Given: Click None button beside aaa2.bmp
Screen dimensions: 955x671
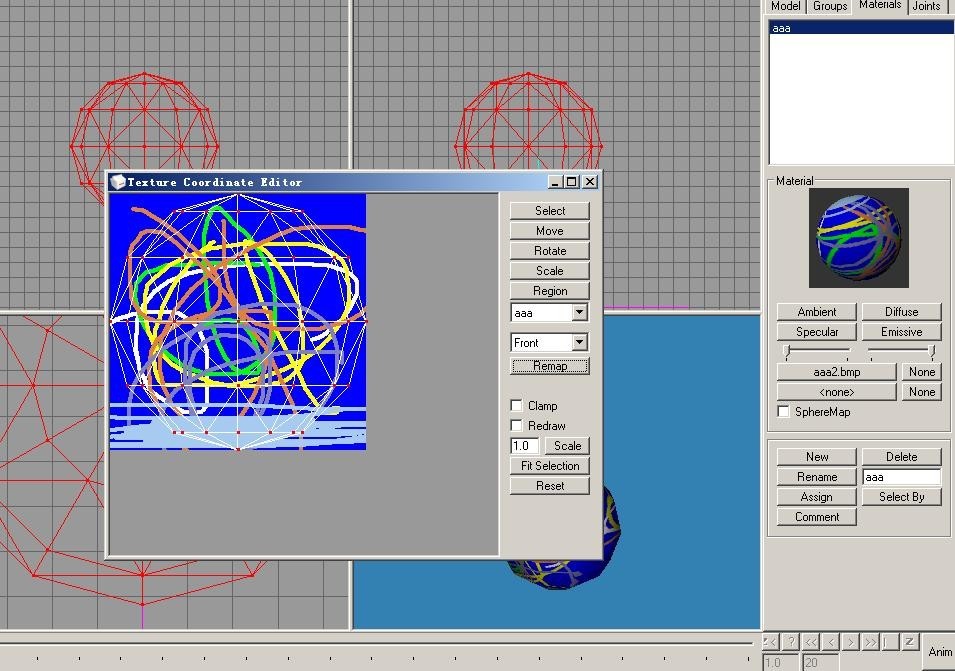Looking at the screenshot, I should pos(922,372).
